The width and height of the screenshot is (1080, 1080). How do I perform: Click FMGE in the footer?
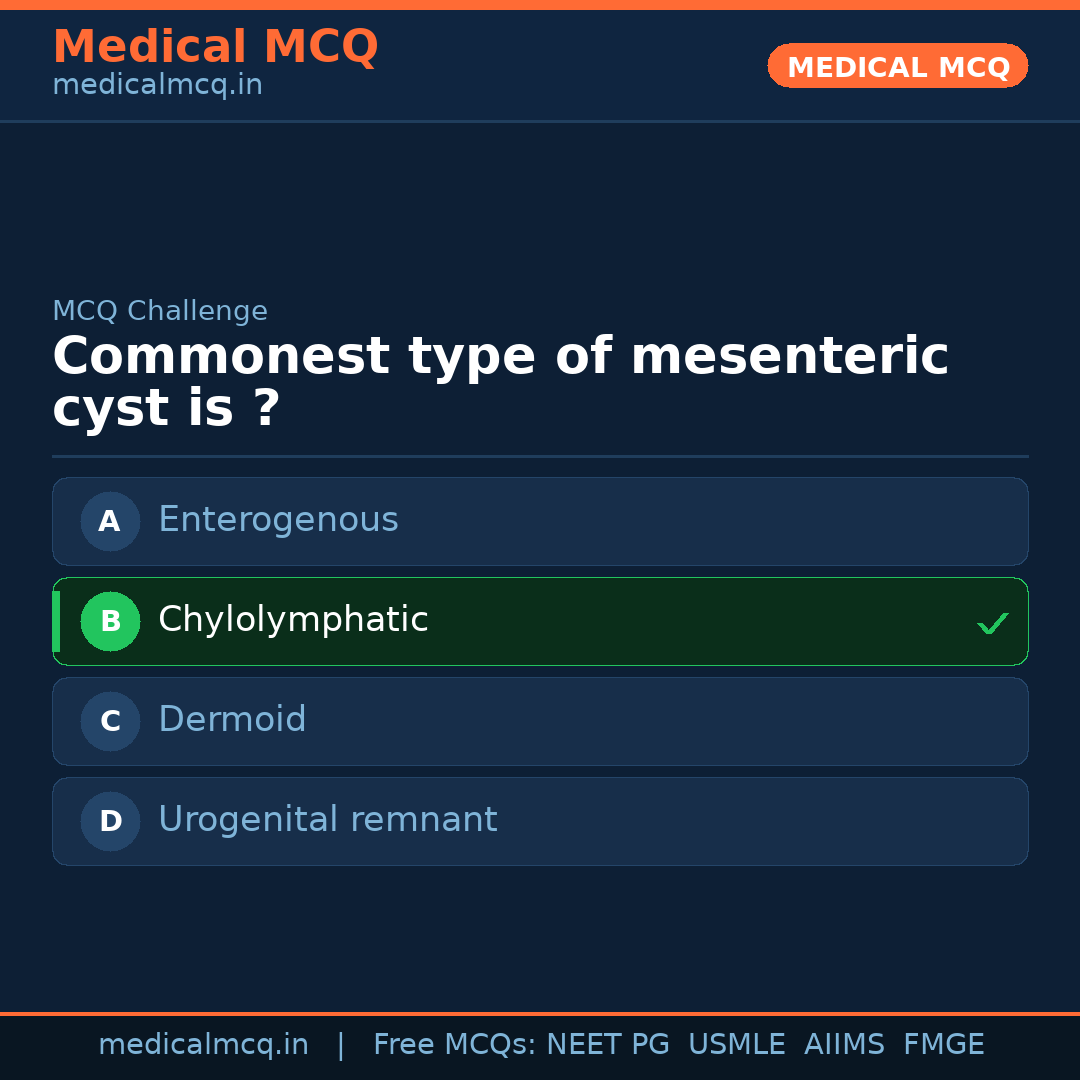click(x=943, y=1045)
